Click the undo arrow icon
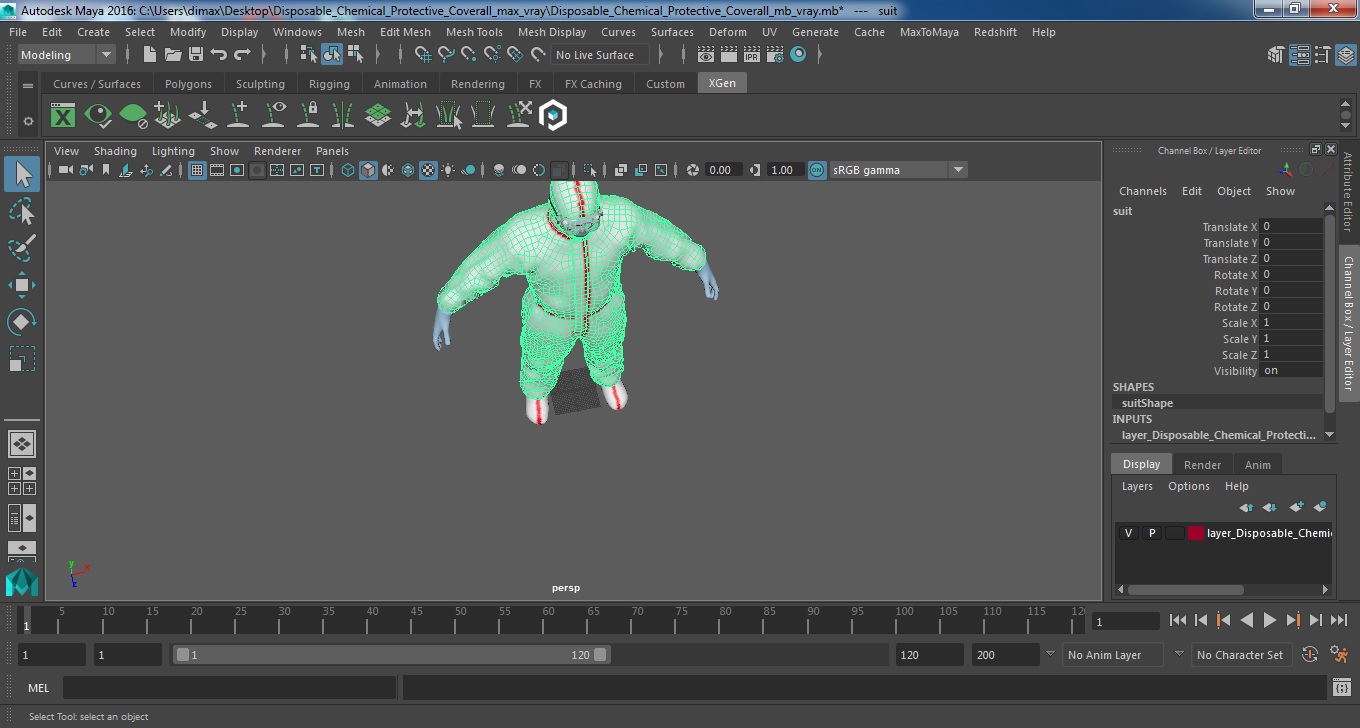 coord(219,55)
